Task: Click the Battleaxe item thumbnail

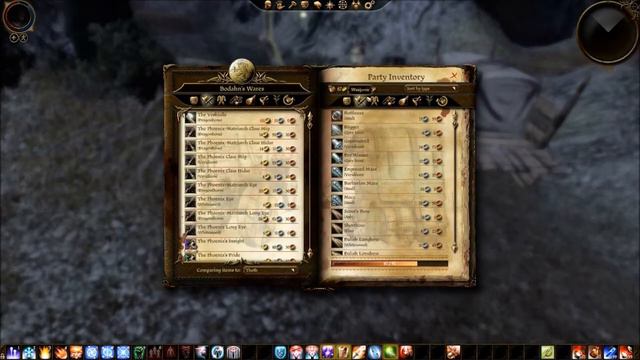Action: click(x=337, y=116)
